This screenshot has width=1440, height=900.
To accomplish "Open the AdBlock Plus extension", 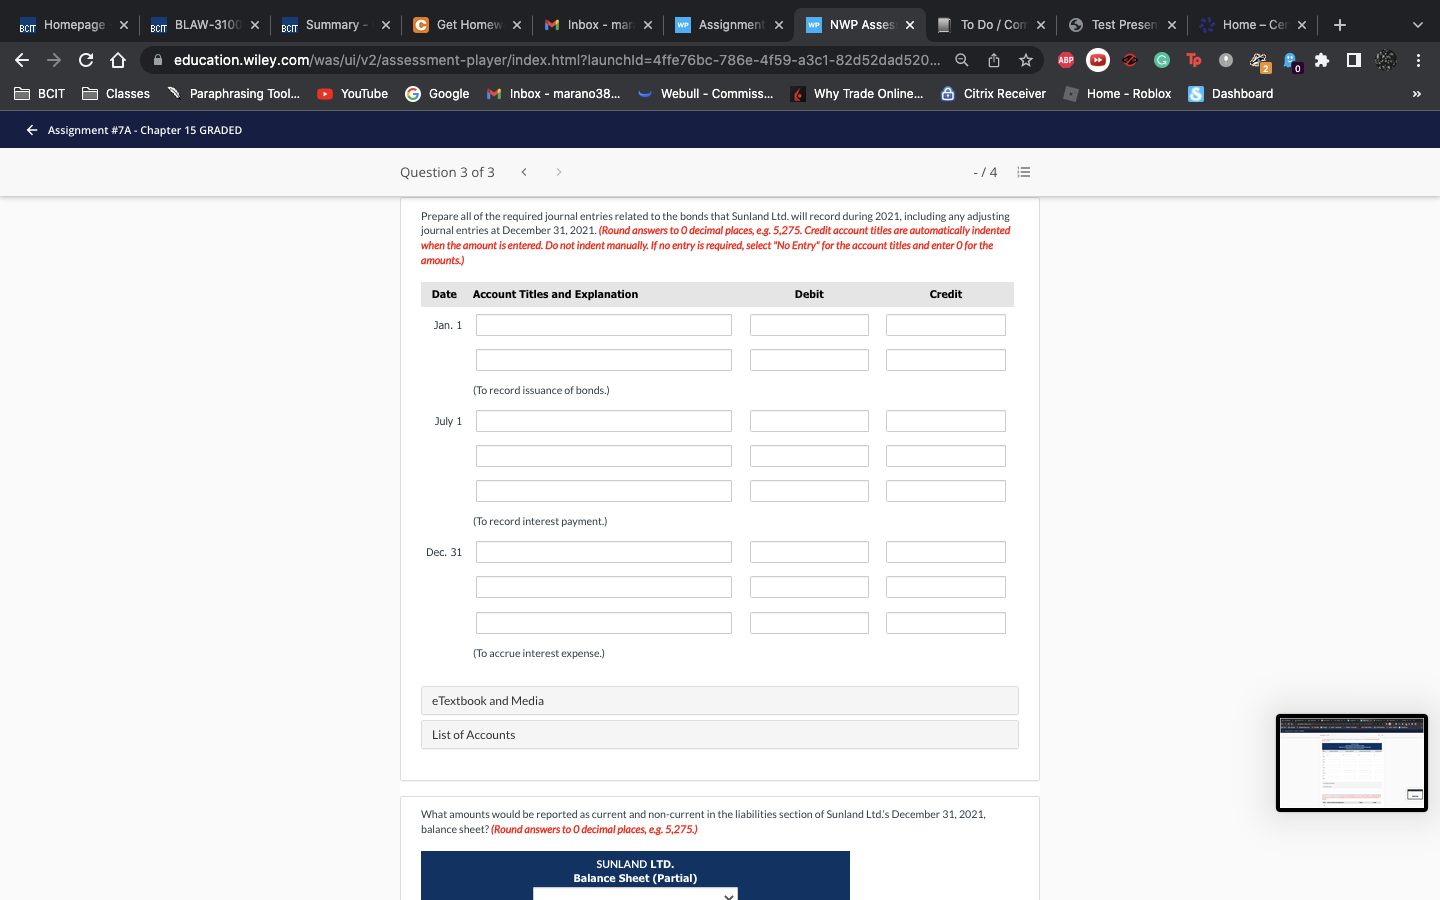I will click(1066, 60).
